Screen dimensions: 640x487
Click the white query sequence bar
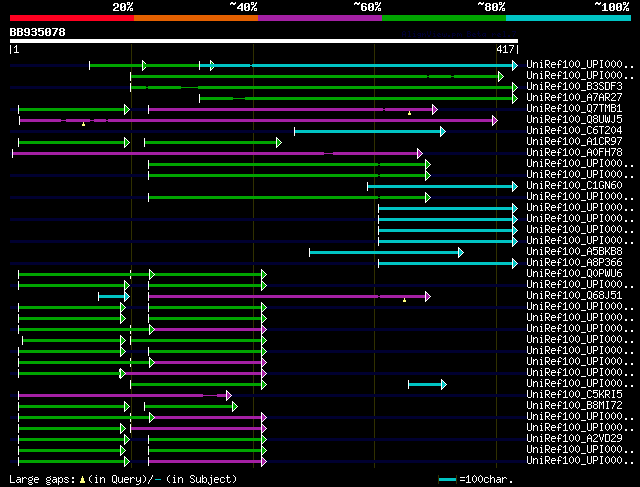[264, 41]
